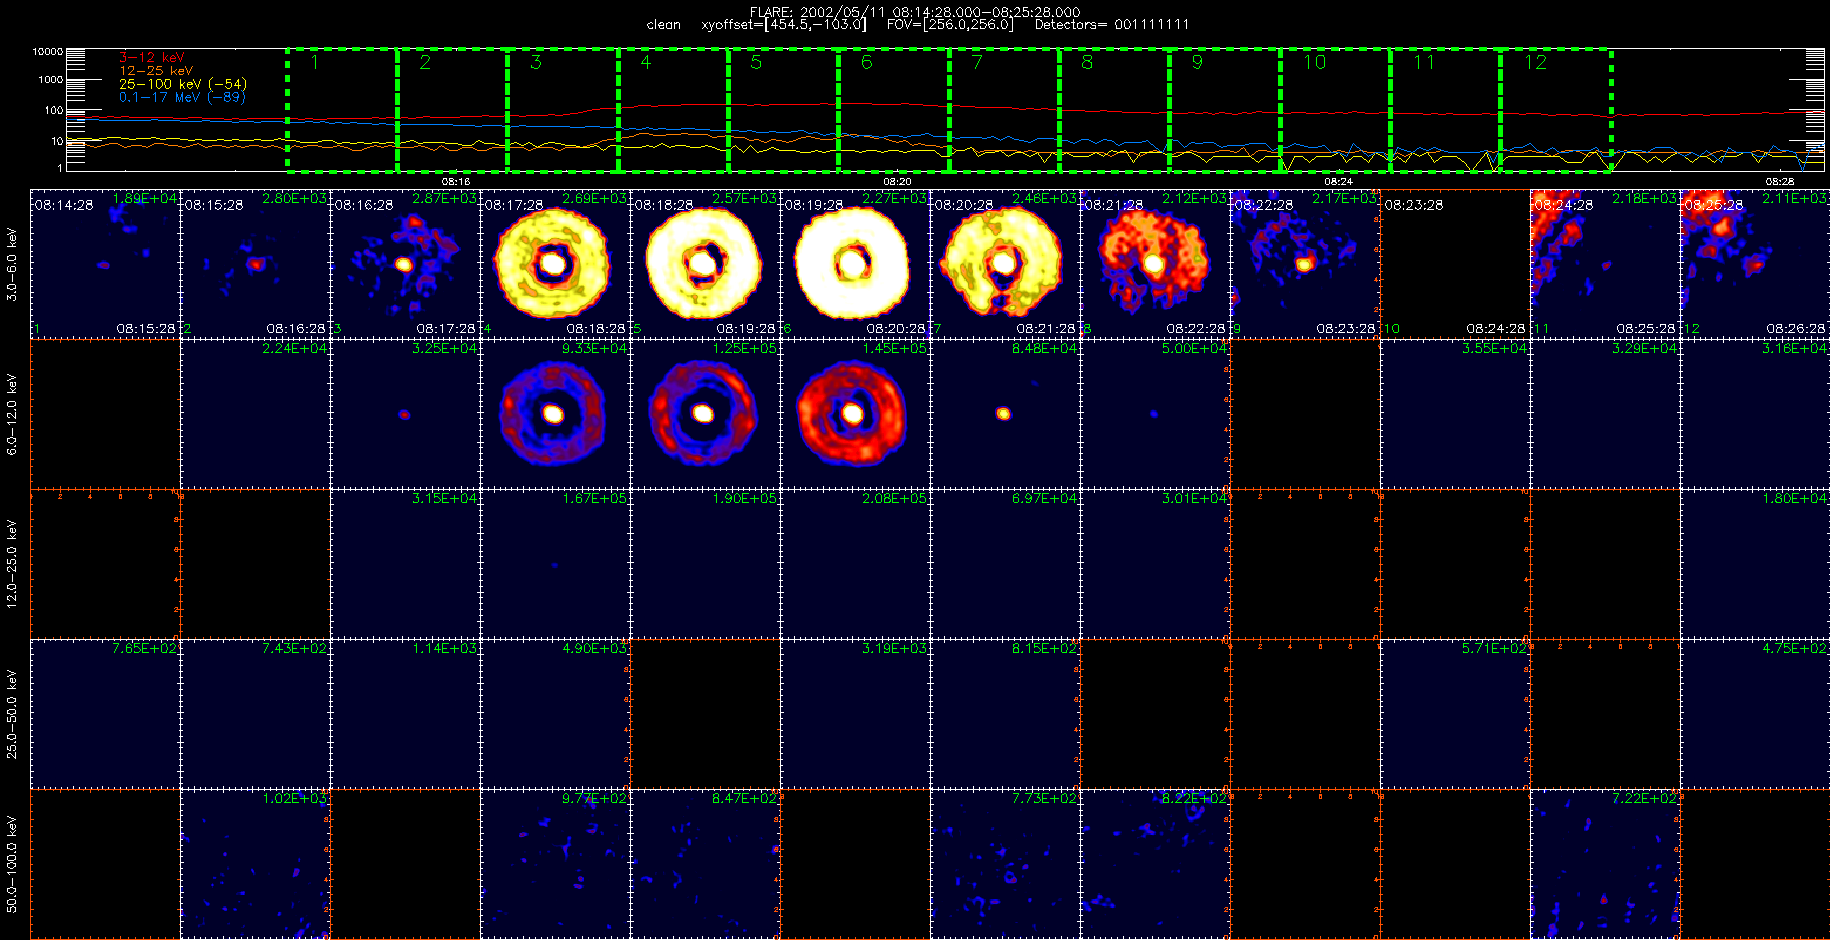This screenshot has height=940, width=1830.
Task: Click the red 3-12 keV legend entry
Action: (x=152, y=58)
